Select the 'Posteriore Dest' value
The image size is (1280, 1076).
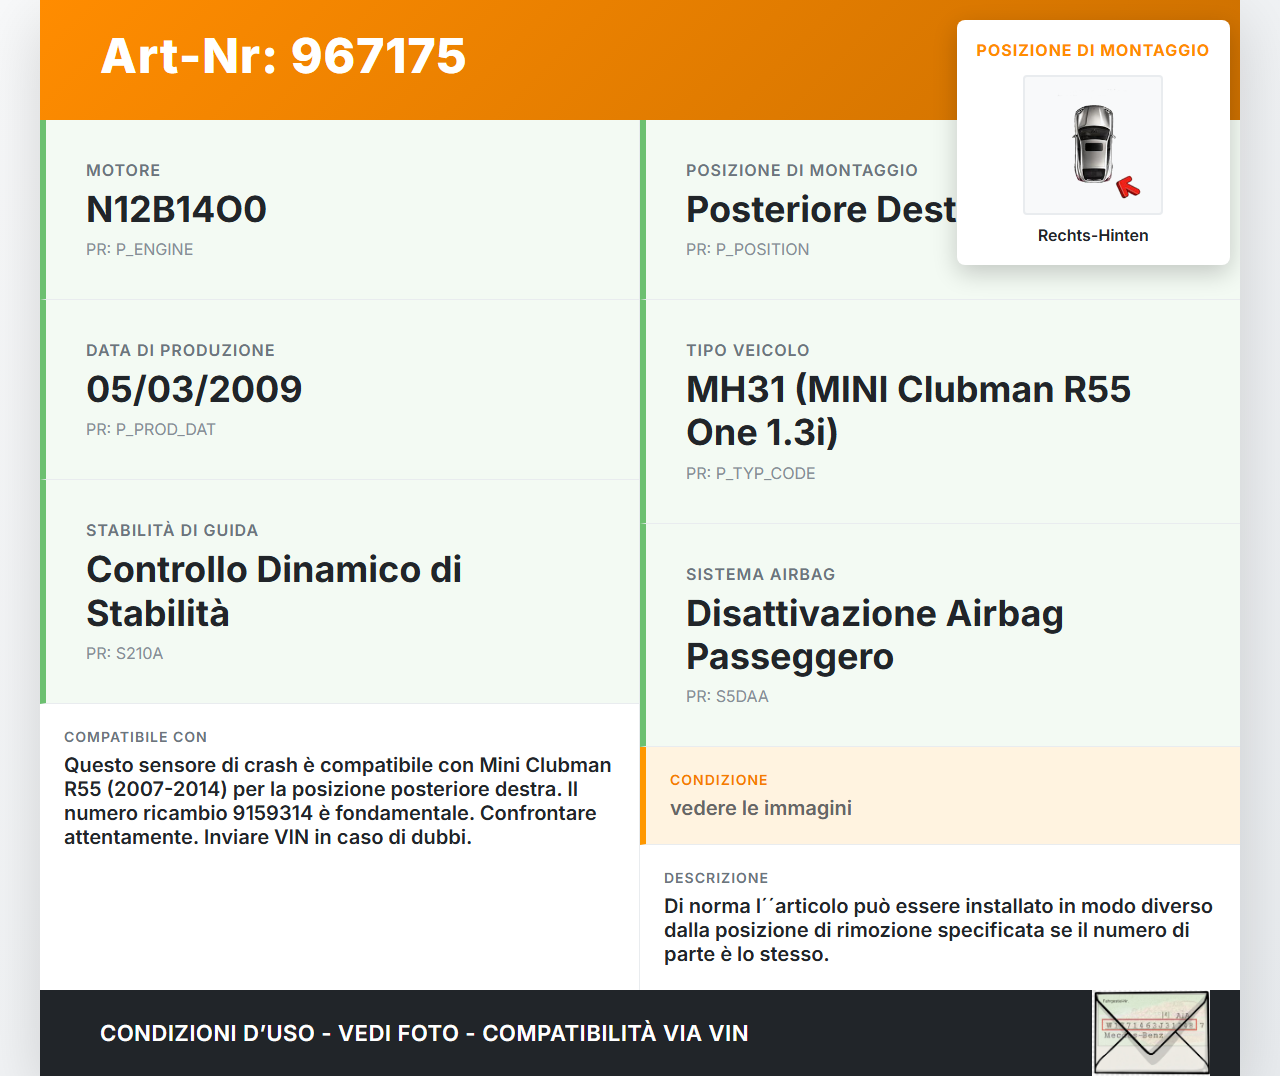coord(821,209)
